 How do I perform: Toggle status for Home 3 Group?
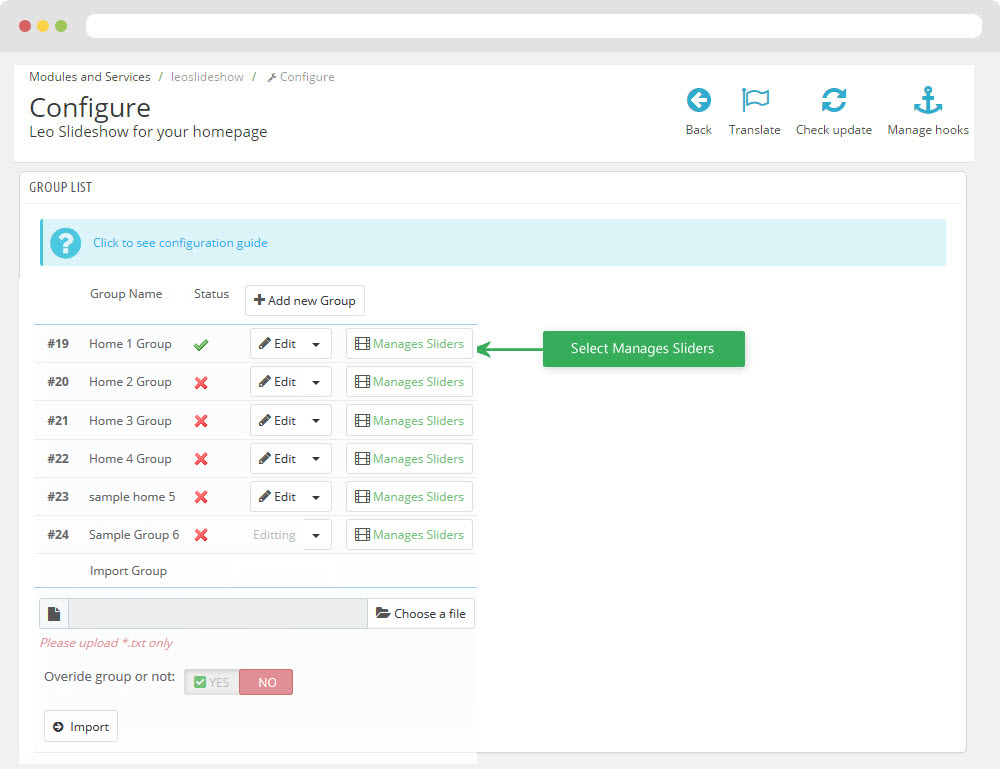click(201, 421)
